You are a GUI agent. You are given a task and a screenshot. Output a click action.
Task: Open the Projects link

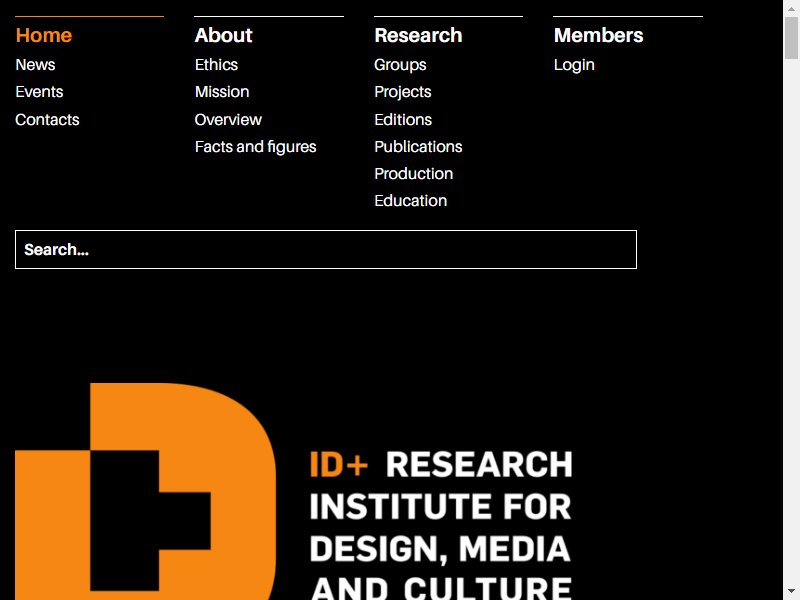[x=403, y=92]
